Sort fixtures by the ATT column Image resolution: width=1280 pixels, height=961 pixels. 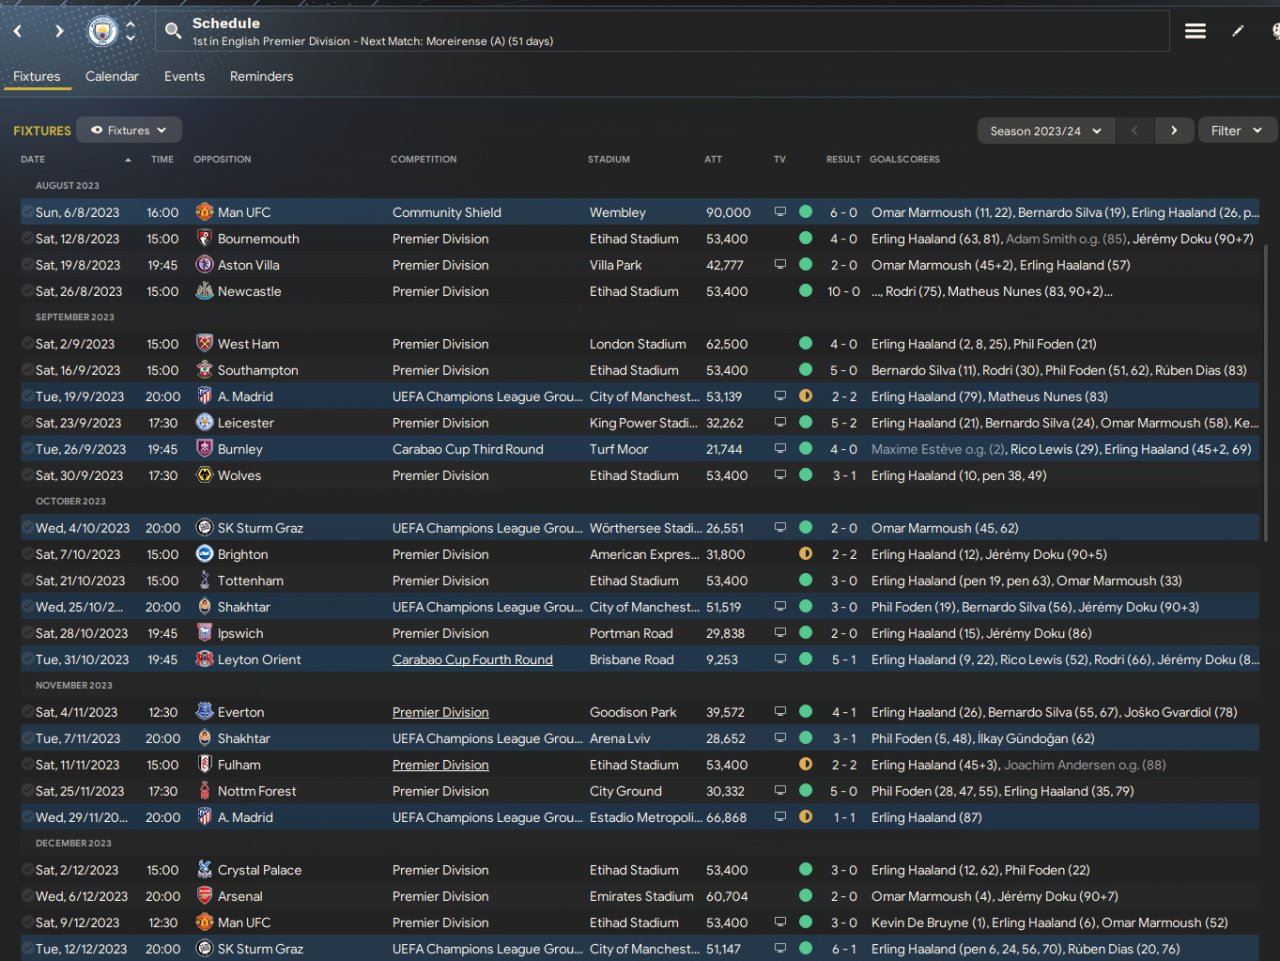(713, 159)
